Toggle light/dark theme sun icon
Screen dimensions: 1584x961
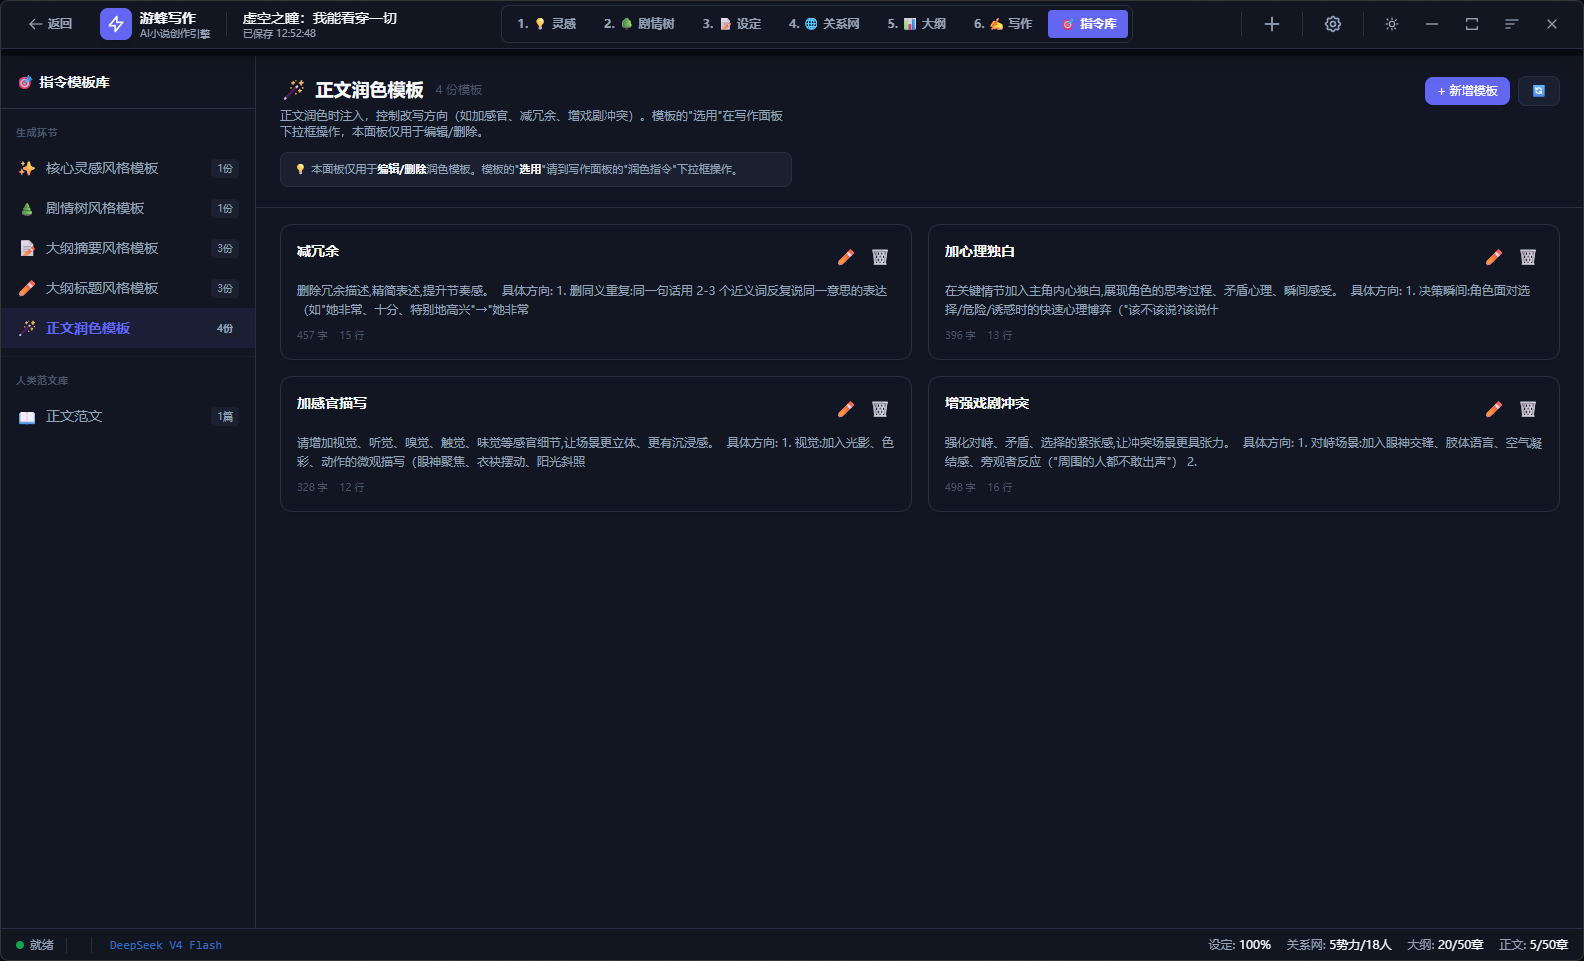pyautogui.click(x=1392, y=24)
